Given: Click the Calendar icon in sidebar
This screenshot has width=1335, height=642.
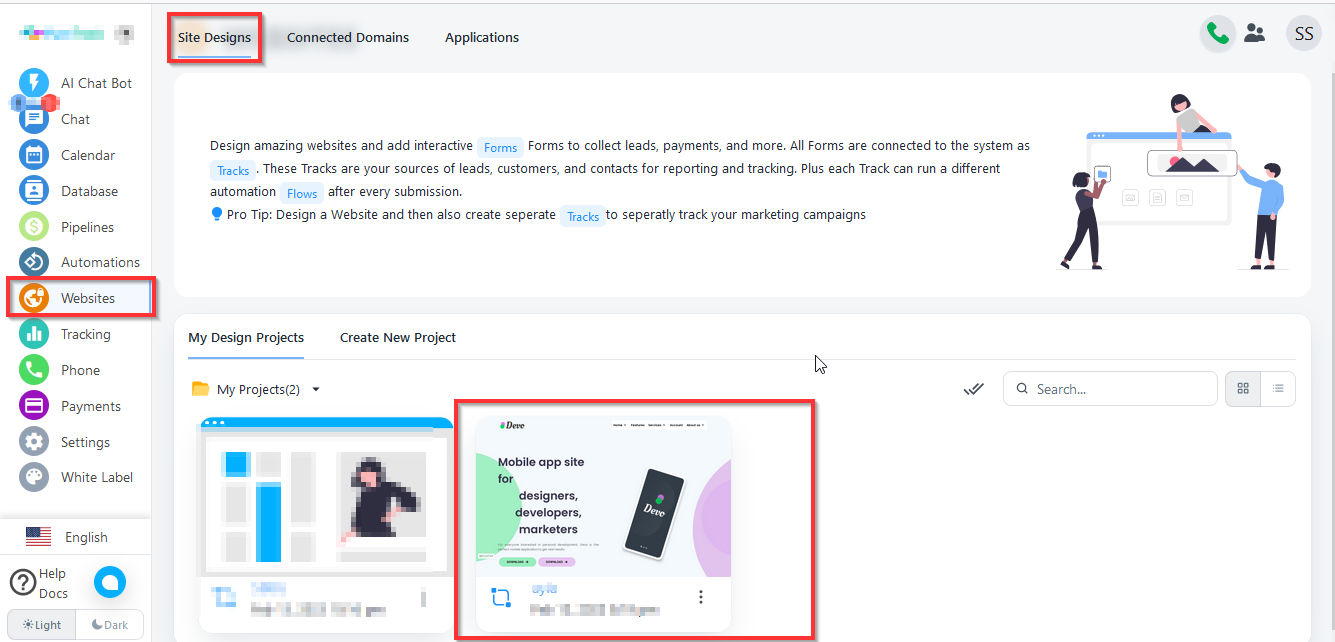Looking at the screenshot, I should click(x=34, y=155).
